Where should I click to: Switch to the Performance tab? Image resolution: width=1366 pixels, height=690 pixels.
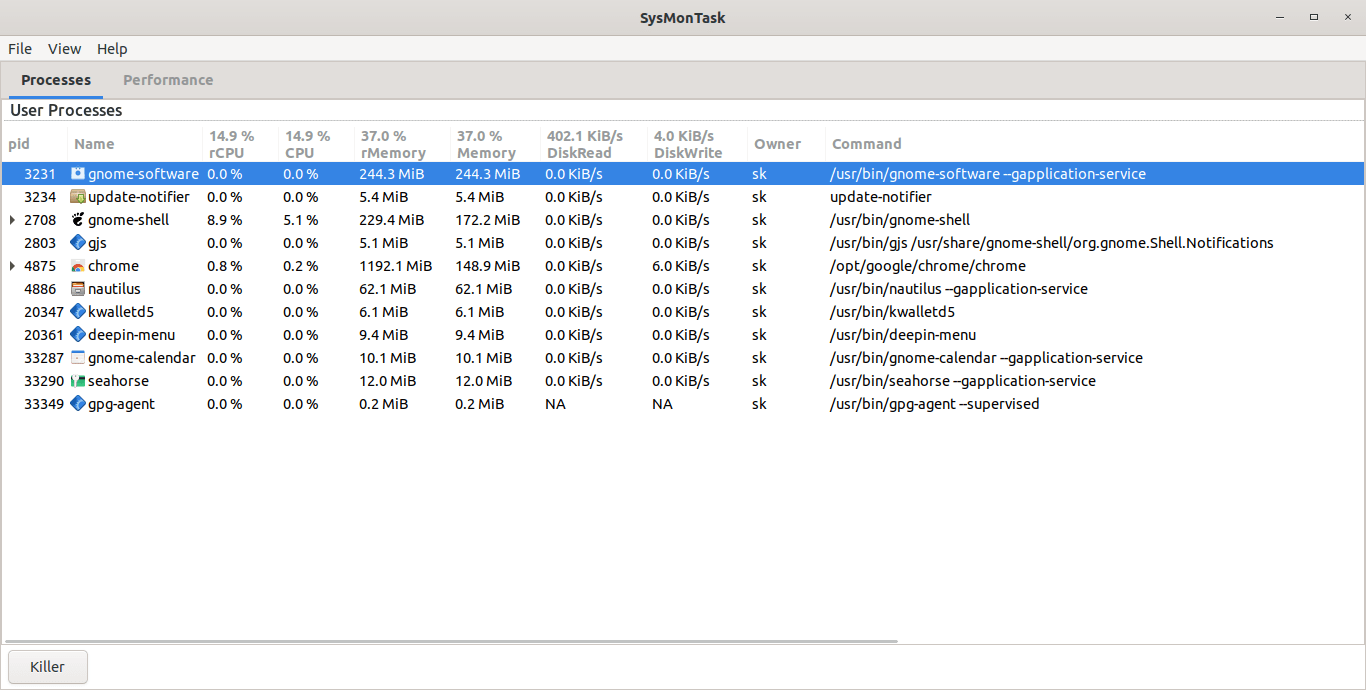click(168, 80)
